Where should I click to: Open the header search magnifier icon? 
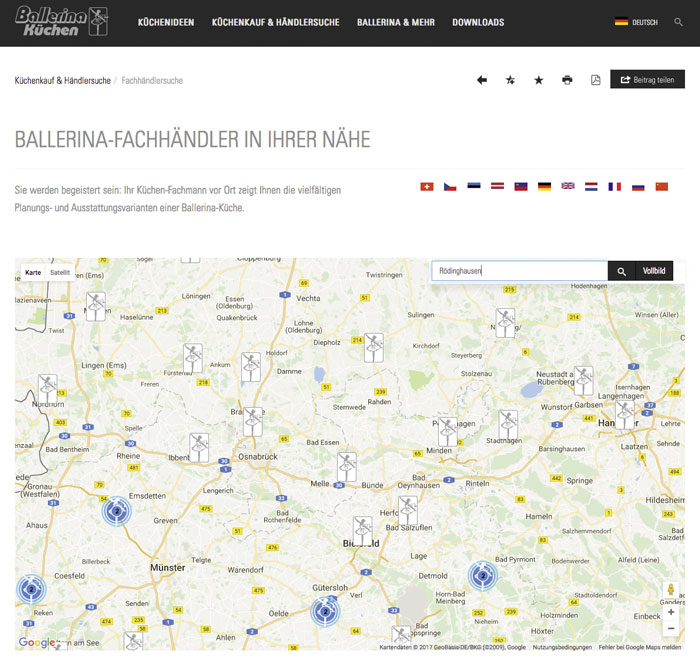(678, 22)
